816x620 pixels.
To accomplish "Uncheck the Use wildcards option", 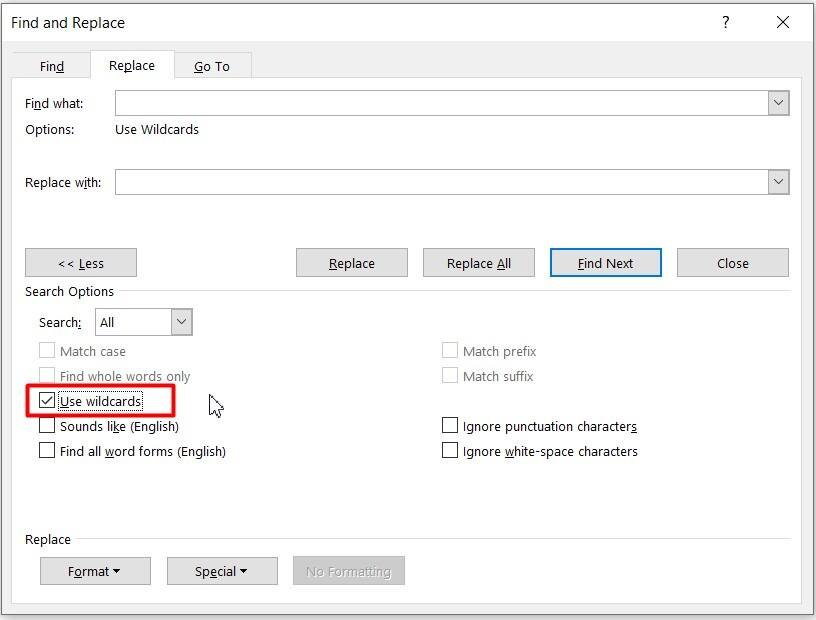I will (46, 401).
